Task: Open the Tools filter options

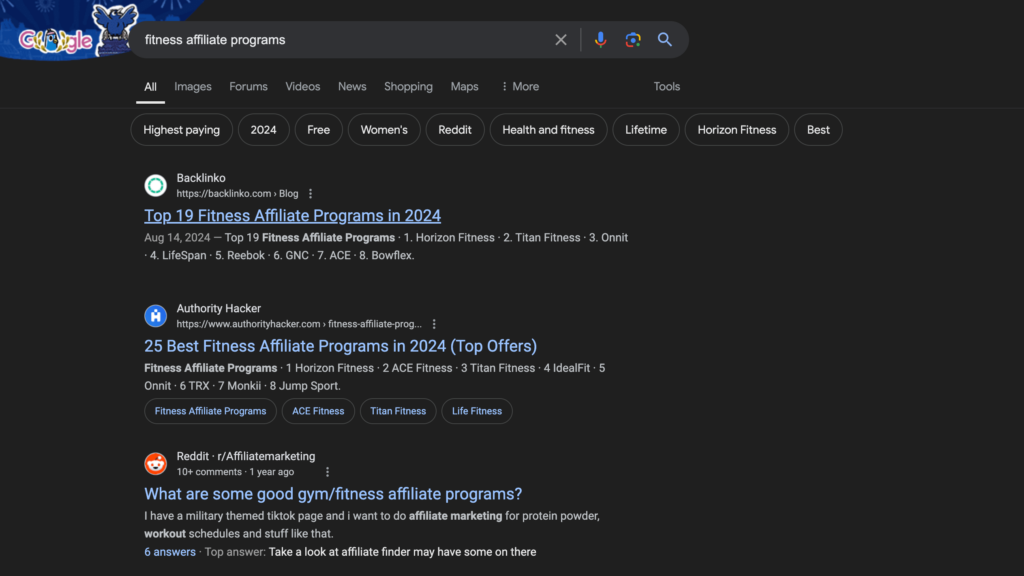Action: [x=666, y=87]
